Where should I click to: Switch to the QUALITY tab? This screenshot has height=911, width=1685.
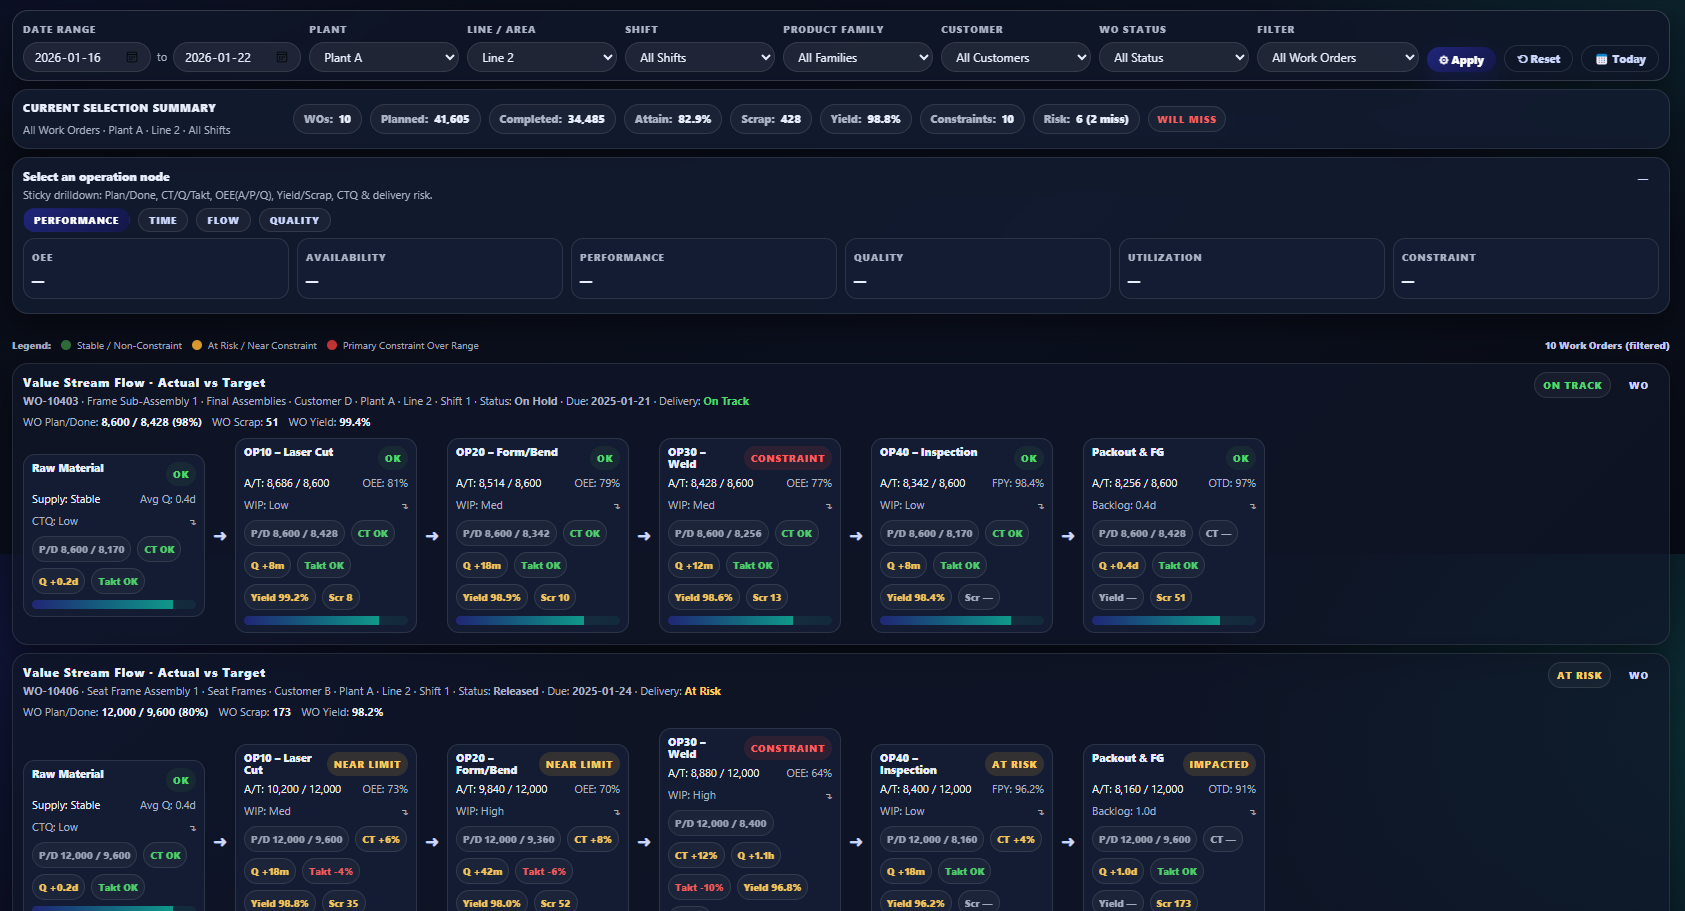293,220
